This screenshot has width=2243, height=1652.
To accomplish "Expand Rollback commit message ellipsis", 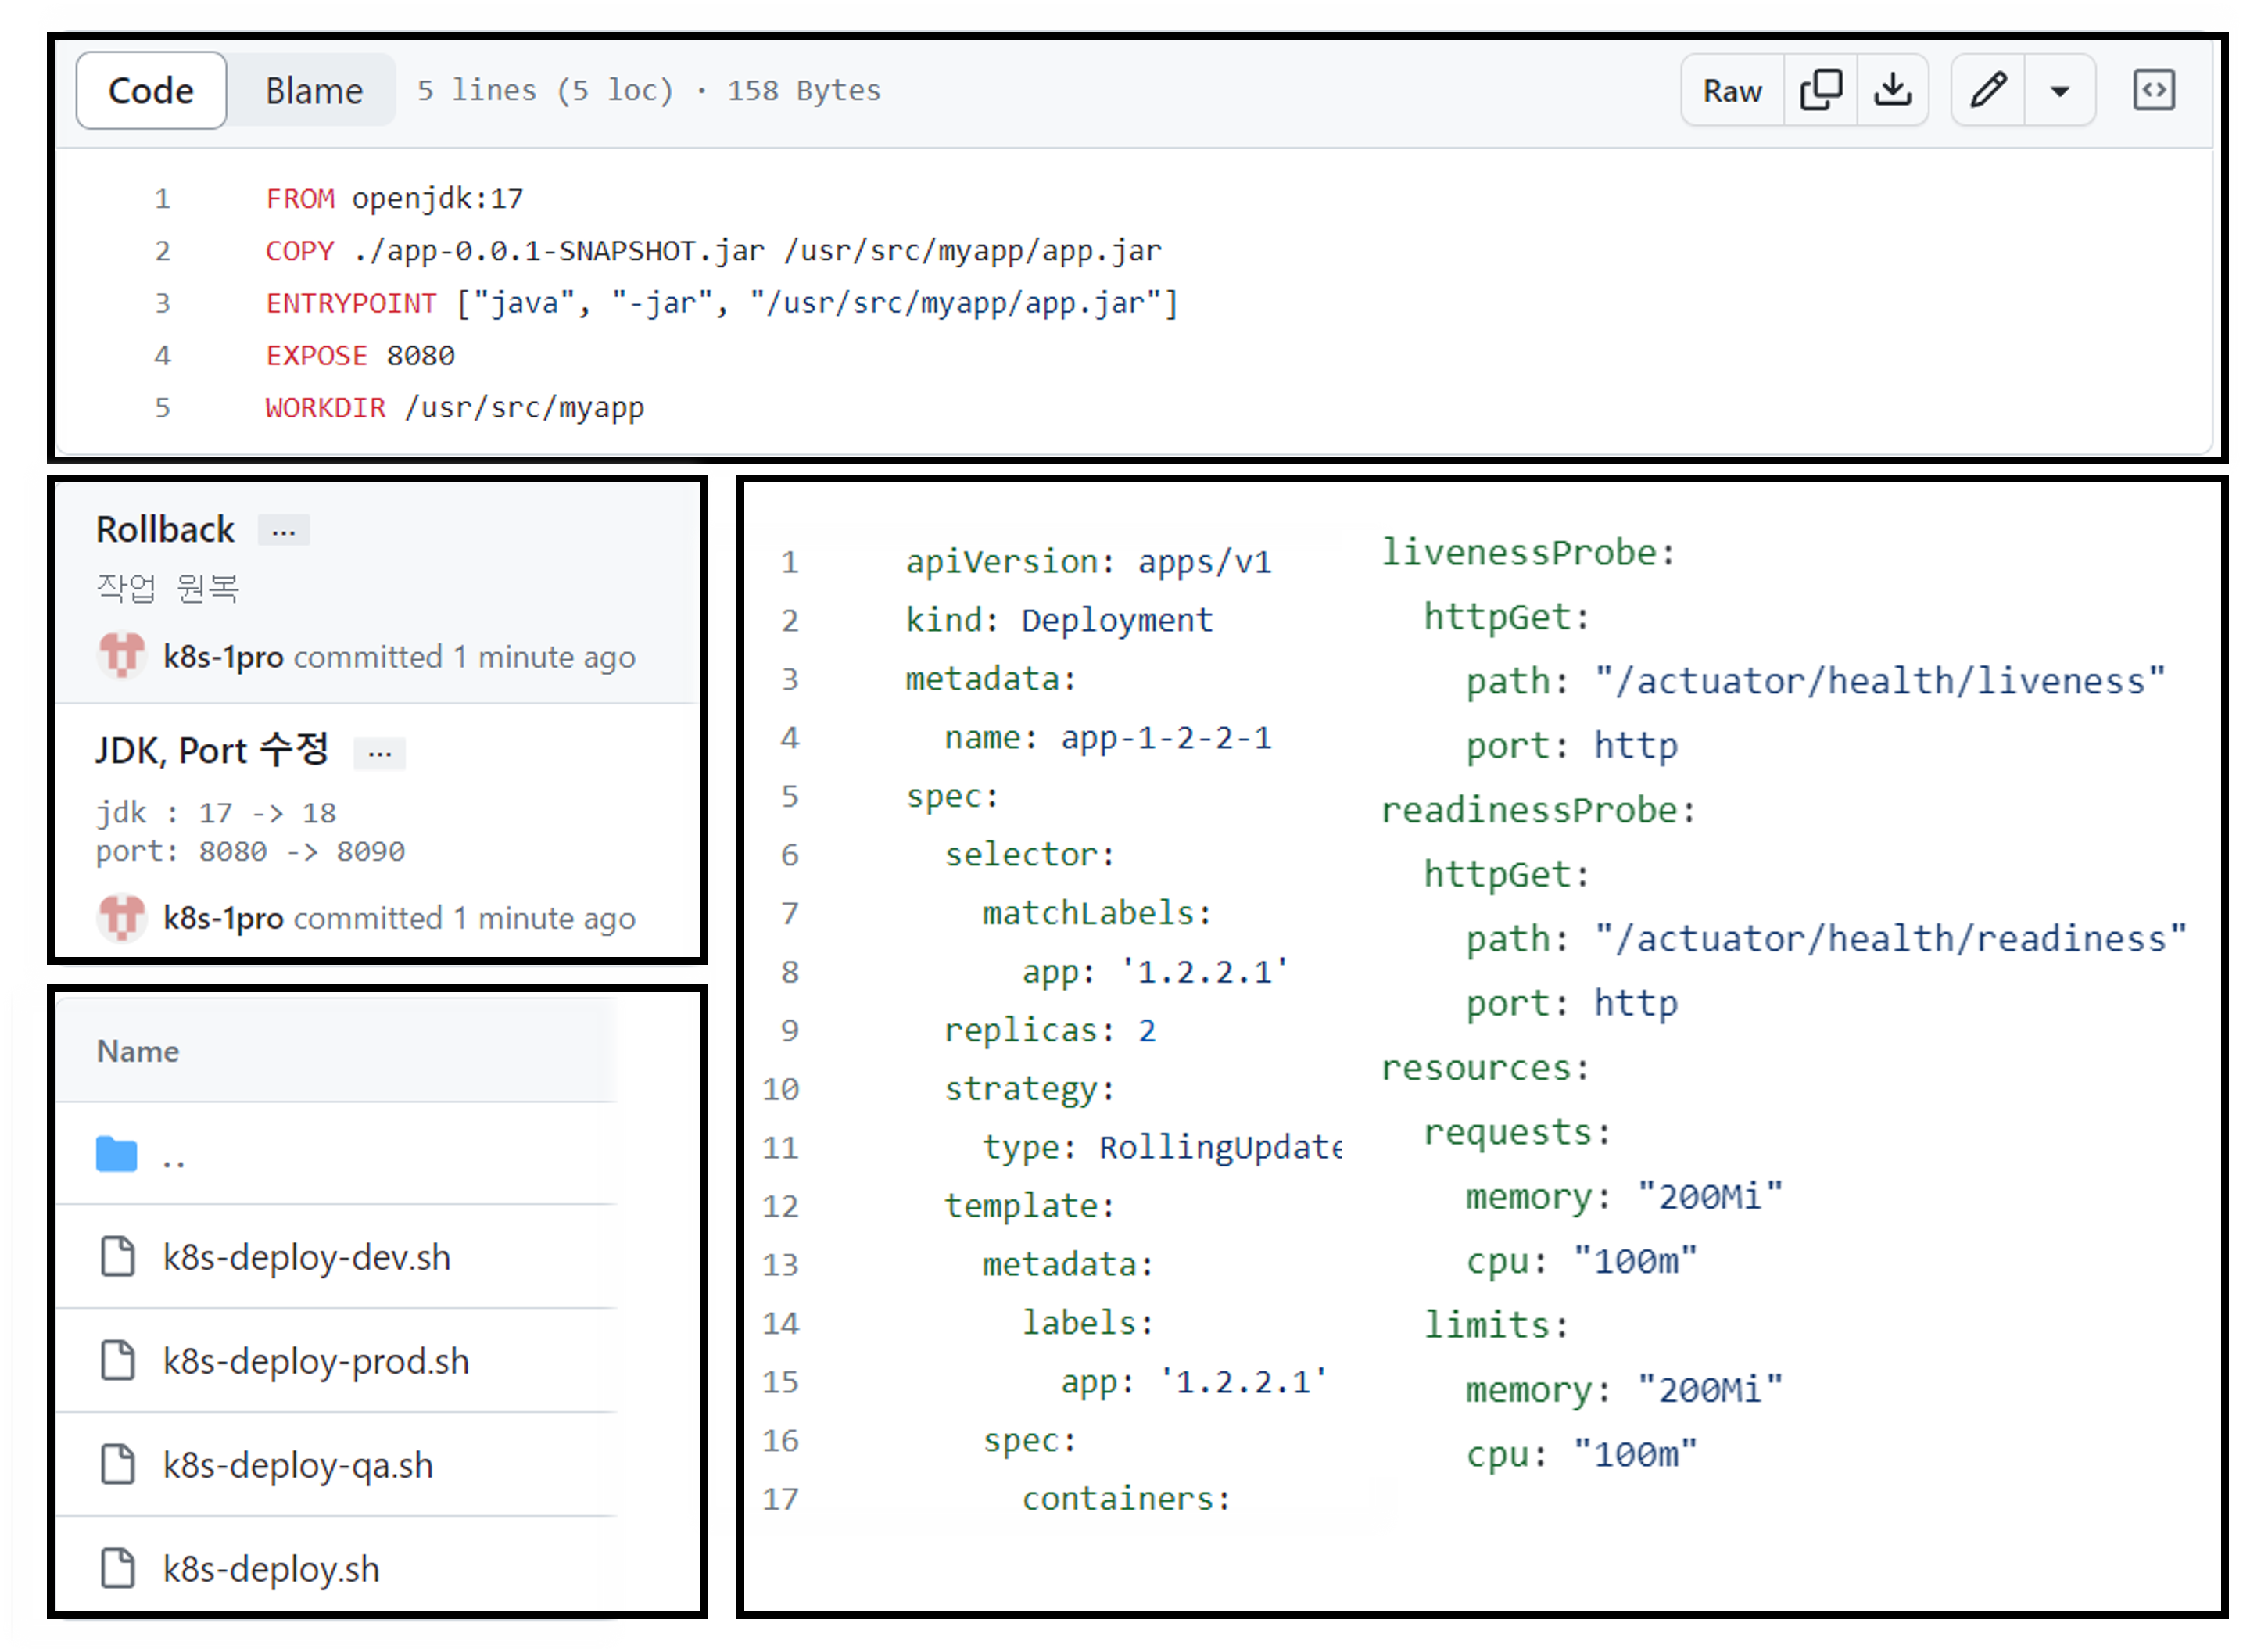I will pos(283,530).
